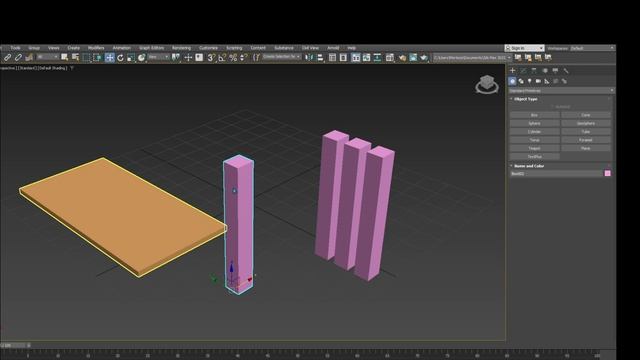Image resolution: width=640 pixels, height=360 pixels.
Task: Click the Box primitive button
Action: [534, 115]
